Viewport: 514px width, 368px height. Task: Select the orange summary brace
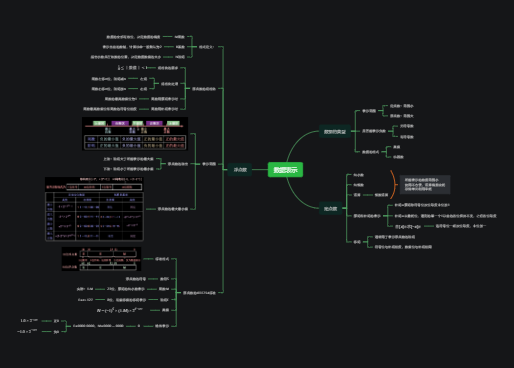394,185
